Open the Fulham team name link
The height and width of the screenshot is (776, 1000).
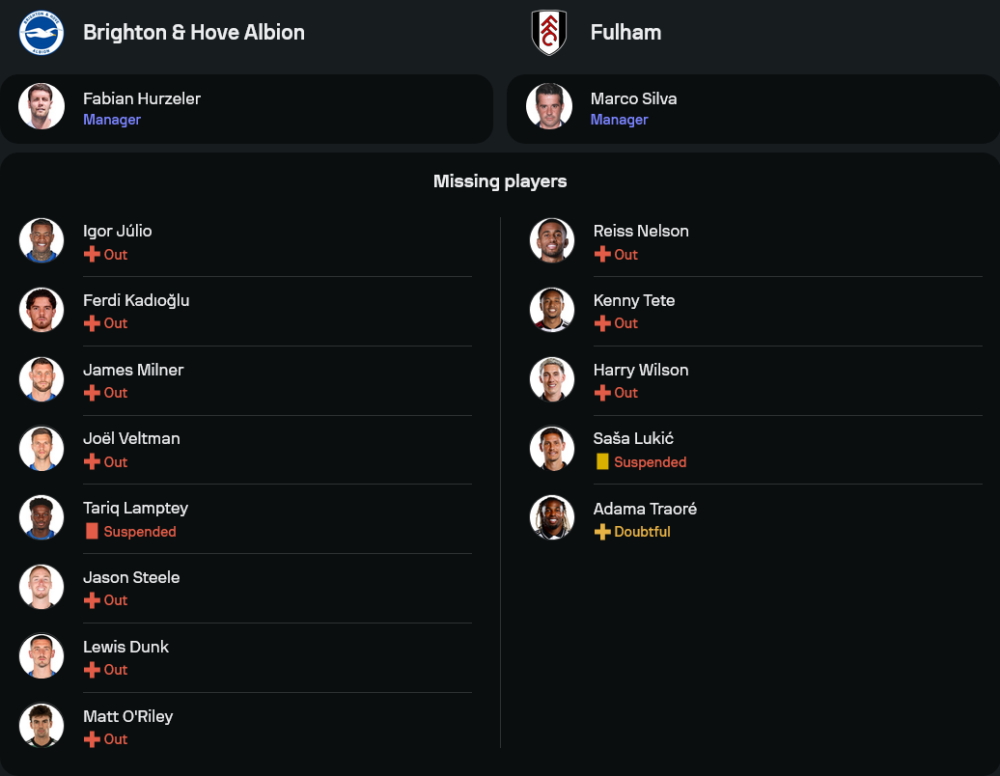pos(626,33)
